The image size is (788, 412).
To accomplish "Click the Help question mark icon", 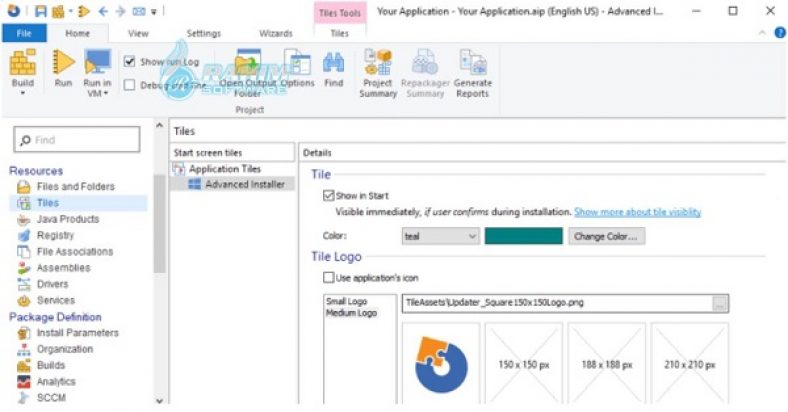I will coord(780,33).
